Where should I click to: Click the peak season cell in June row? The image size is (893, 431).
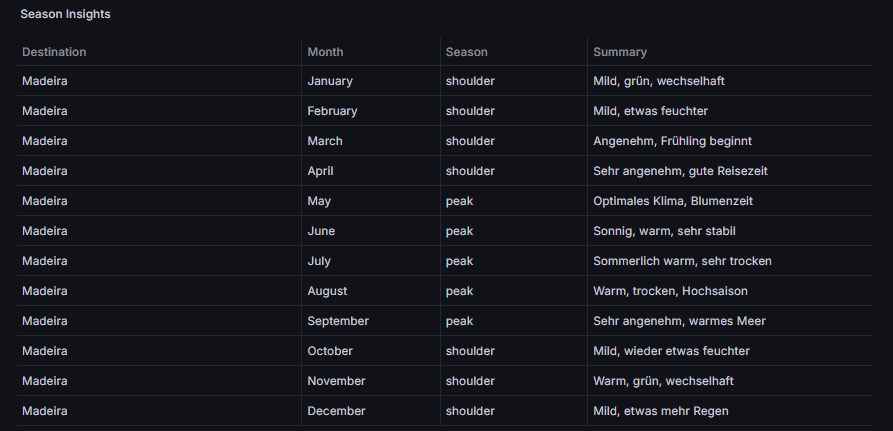click(x=459, y=231)
